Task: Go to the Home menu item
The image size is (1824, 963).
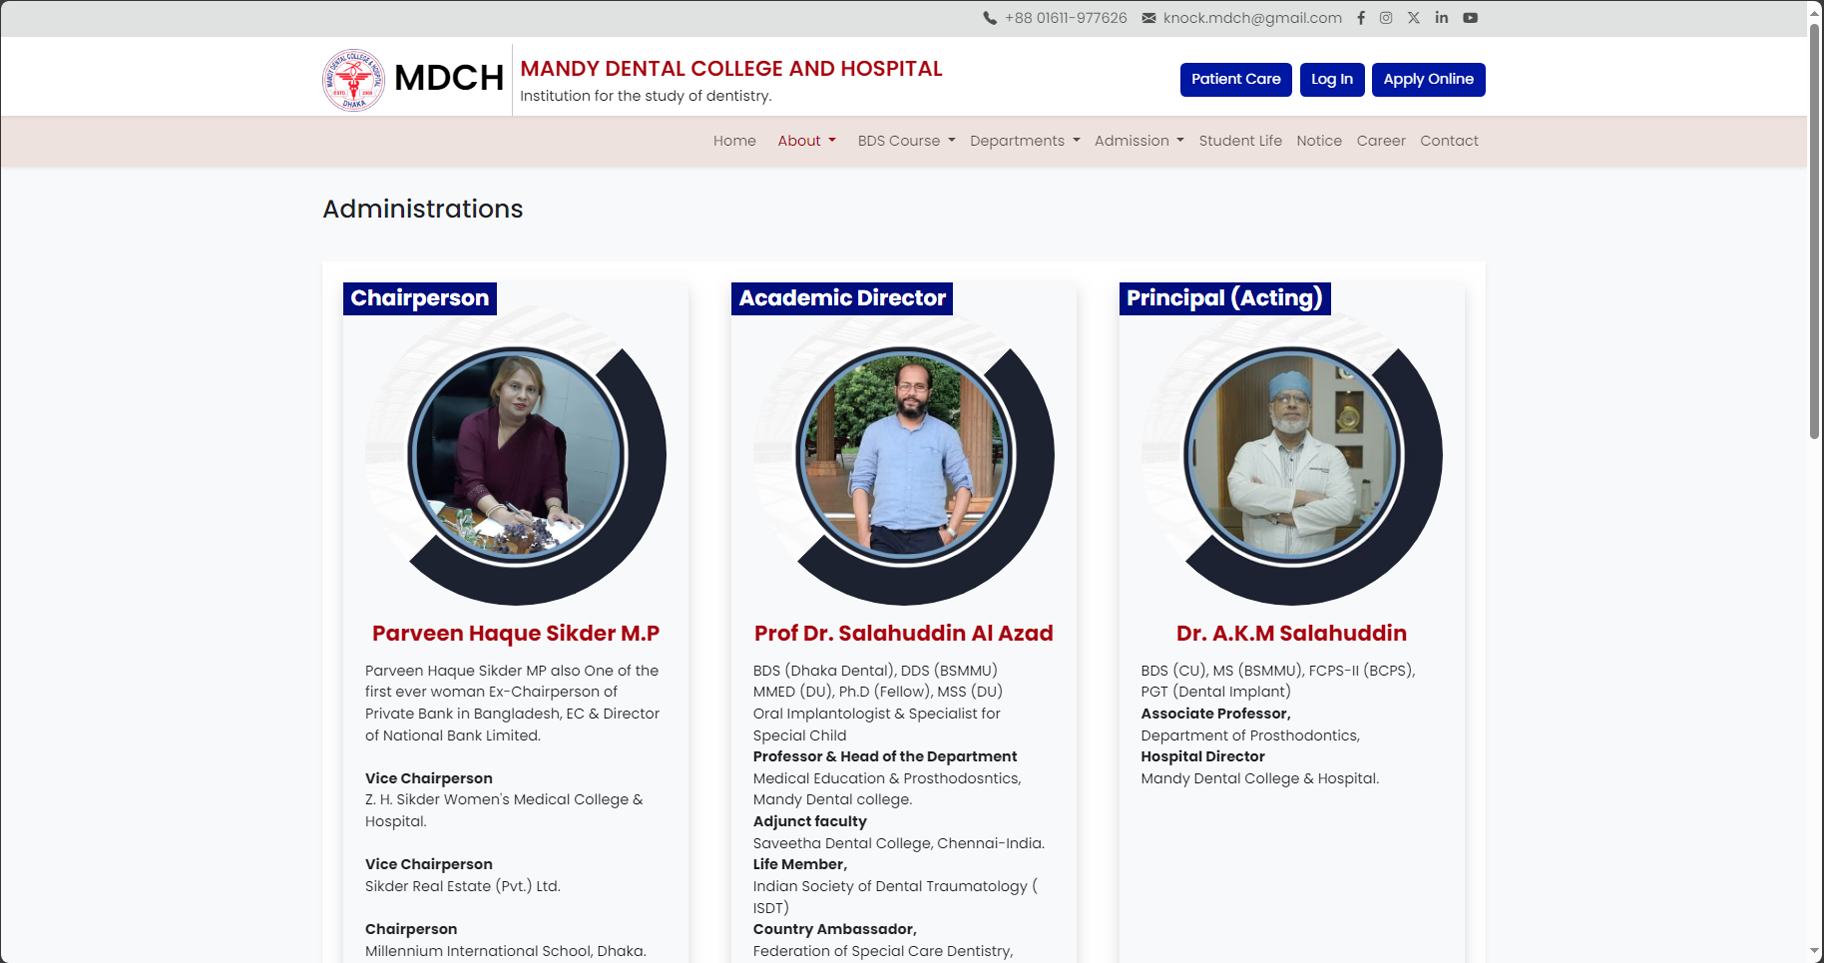Action: pos(734,141)
